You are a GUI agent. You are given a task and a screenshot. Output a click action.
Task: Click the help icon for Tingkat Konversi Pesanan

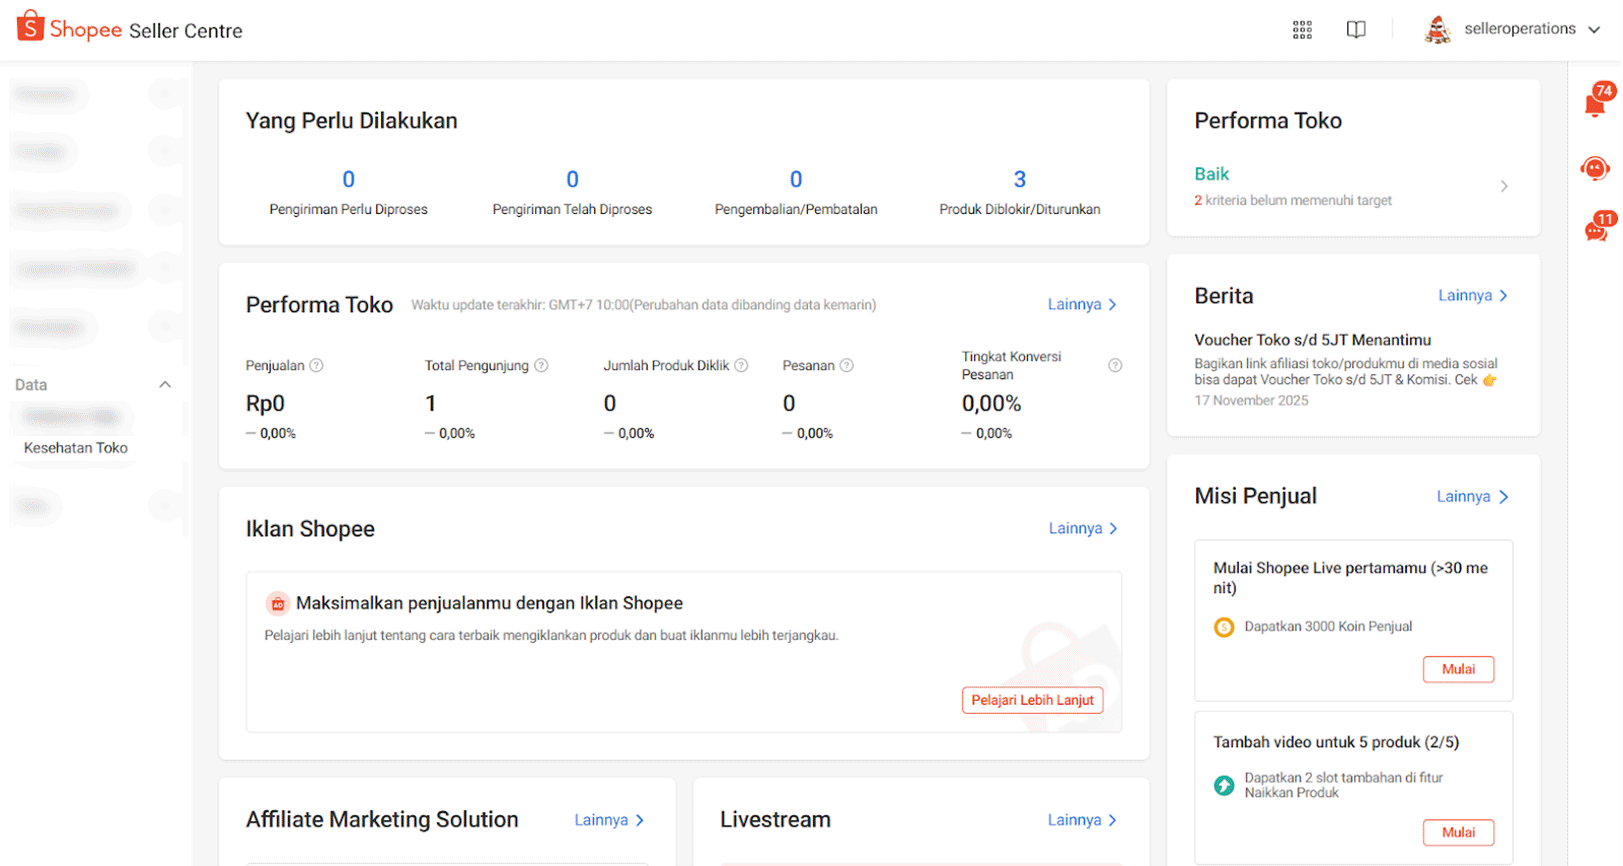tap(1115, 366)
